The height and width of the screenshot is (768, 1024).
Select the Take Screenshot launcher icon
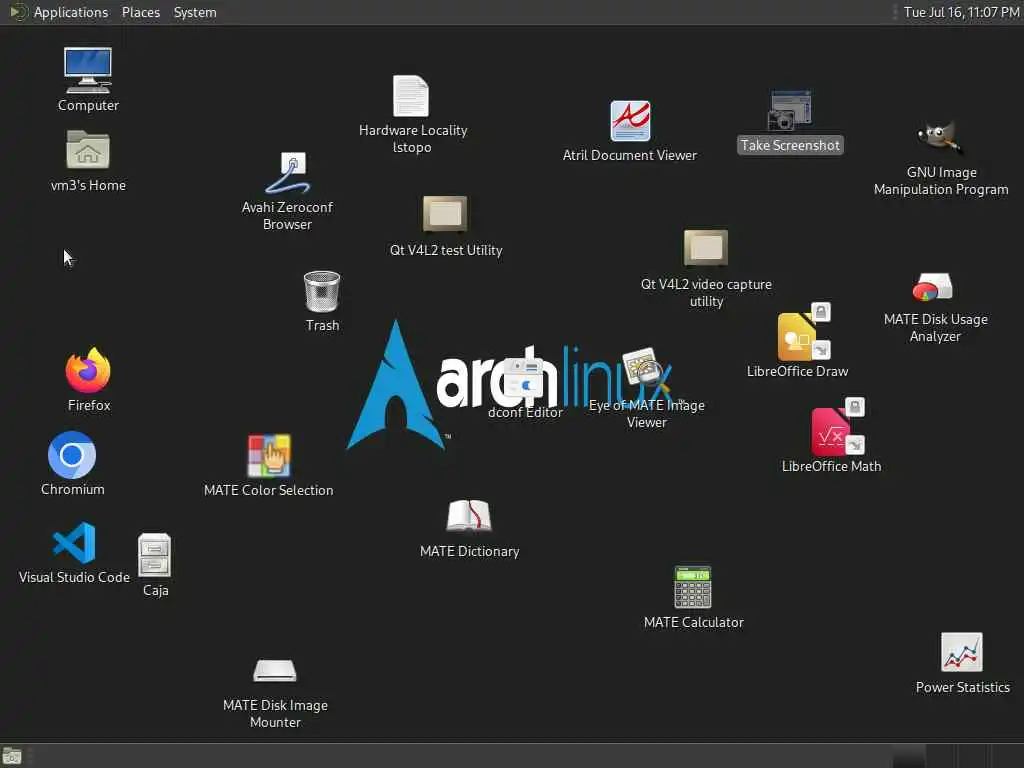click(790, 110)
